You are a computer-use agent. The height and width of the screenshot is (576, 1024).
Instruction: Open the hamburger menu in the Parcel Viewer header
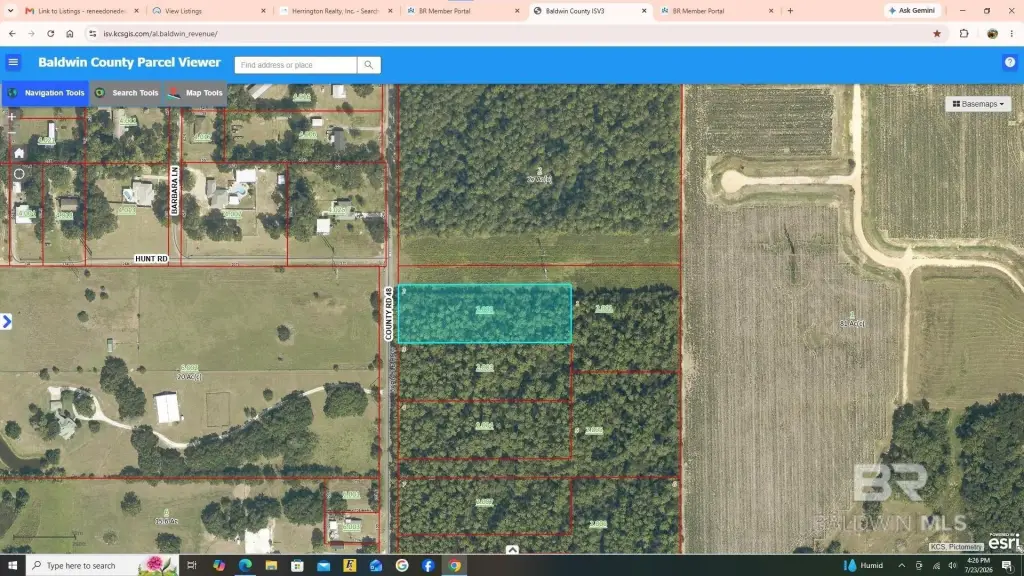click(13, 63)
